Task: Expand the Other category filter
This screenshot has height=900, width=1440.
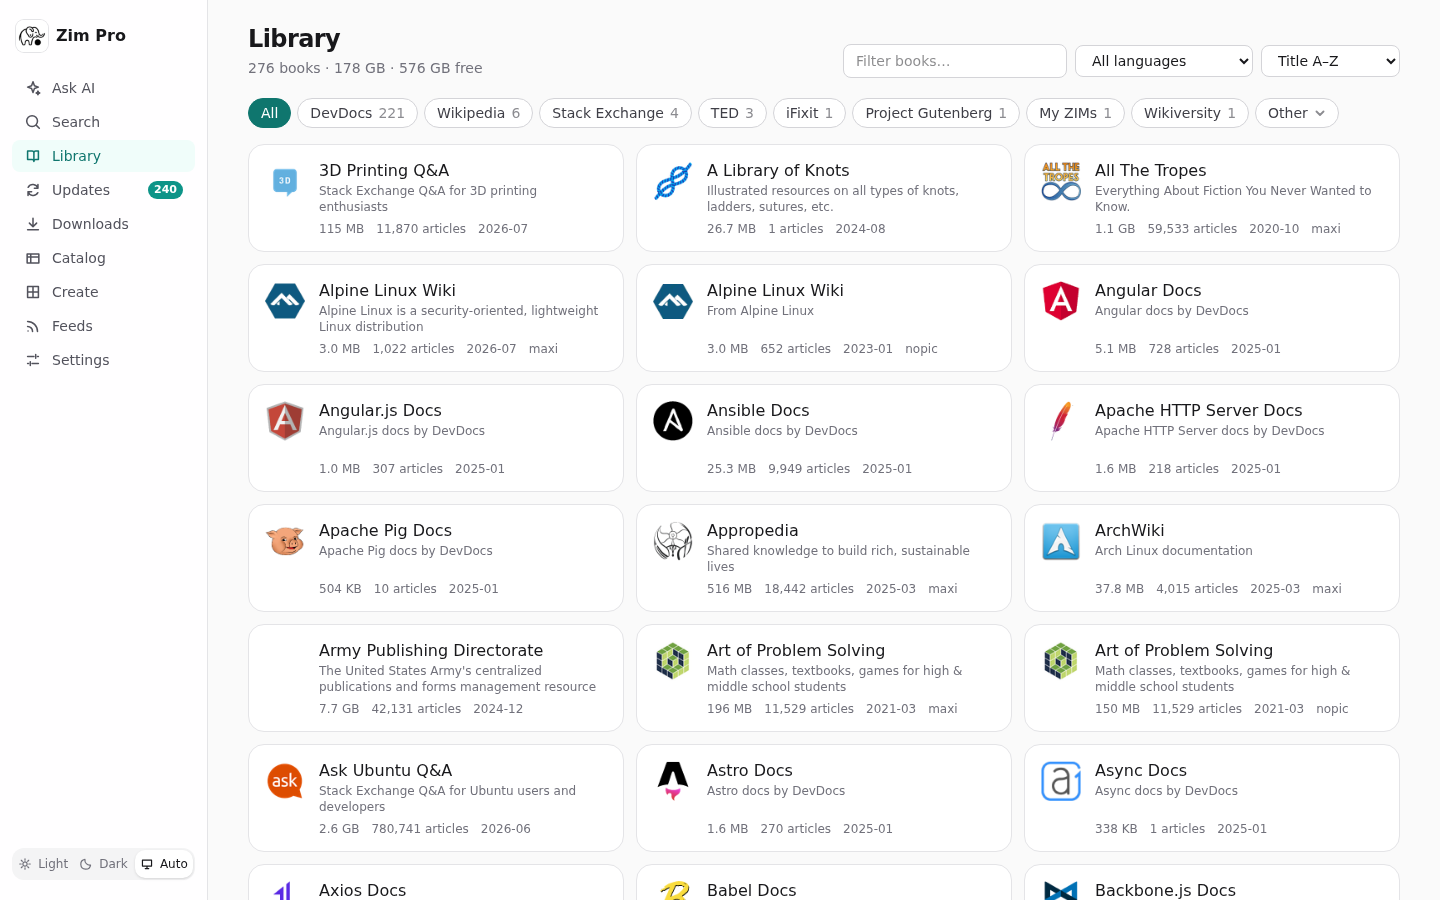Action: (1296, 113)
